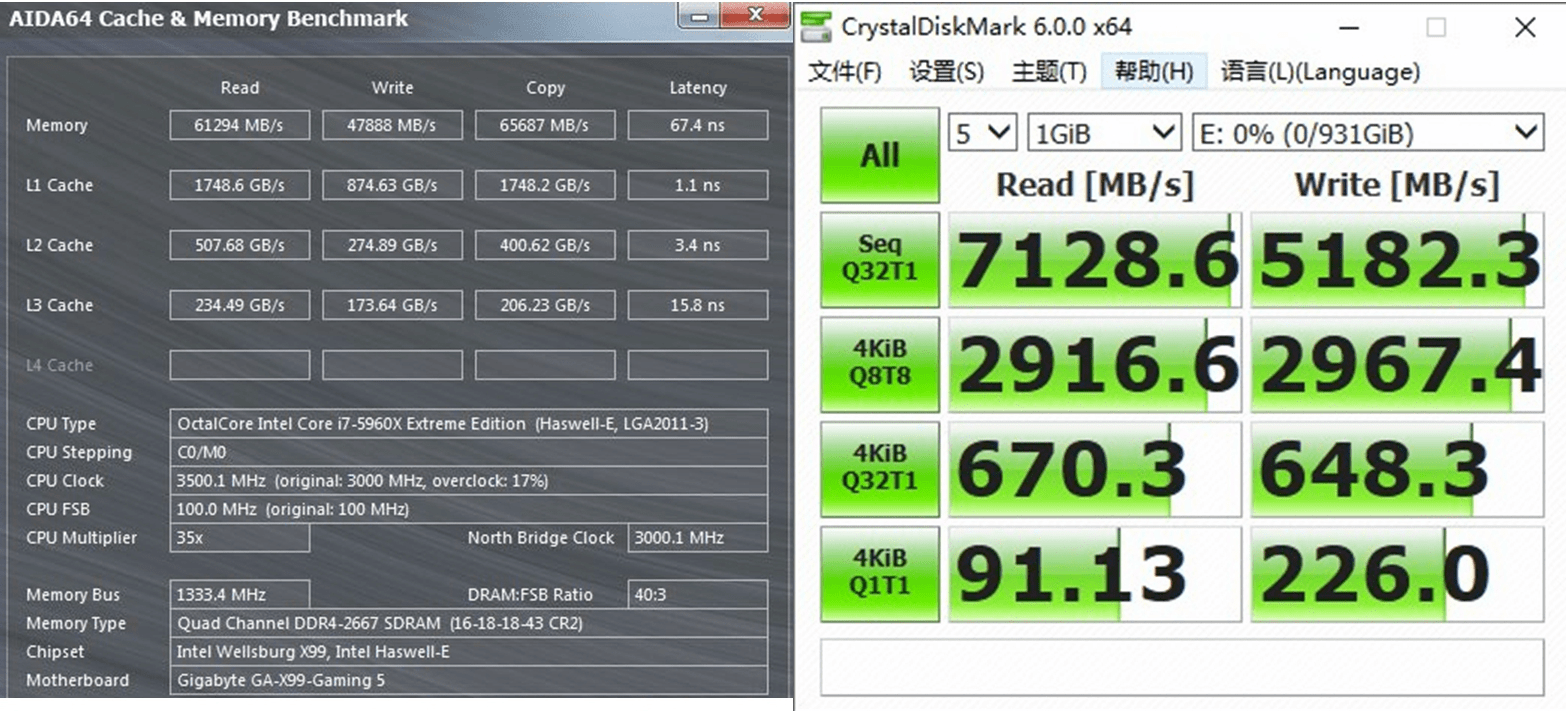Screen dimensions: 1566x711
Task: Click the North Bridge Clock value 3000.1 MHz
Action: point(698,538)
